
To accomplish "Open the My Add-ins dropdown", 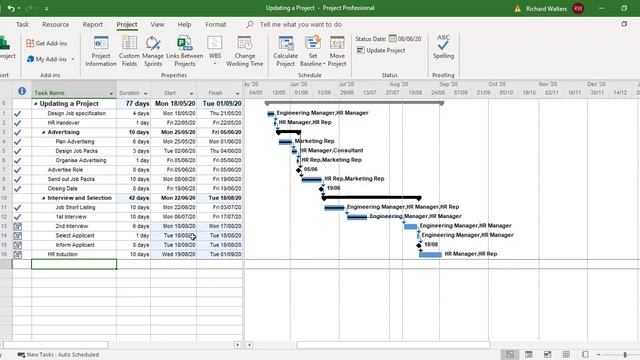I will (73, 59).
